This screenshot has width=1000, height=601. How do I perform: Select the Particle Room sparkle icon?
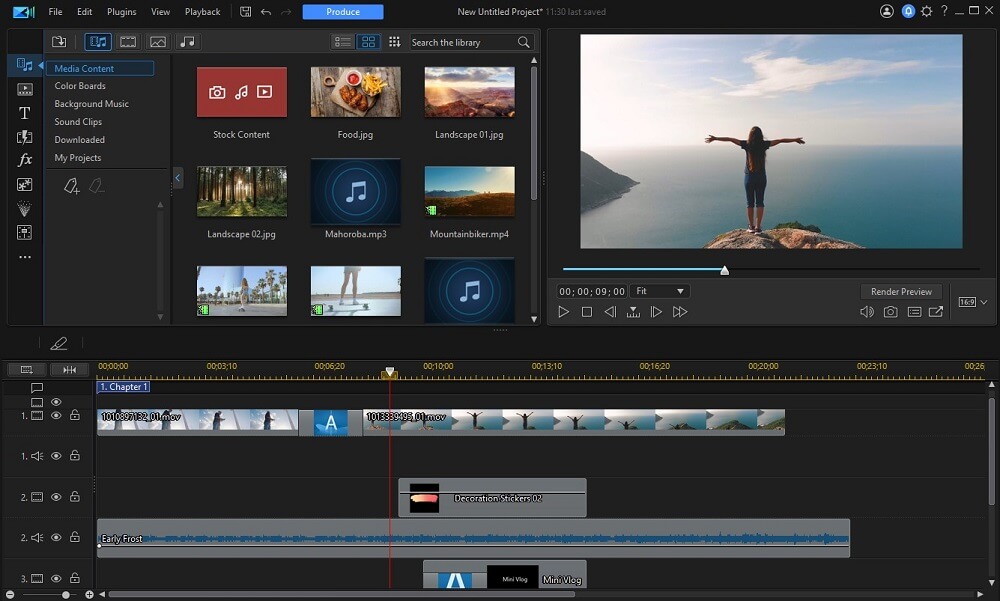tap(24, 208)
